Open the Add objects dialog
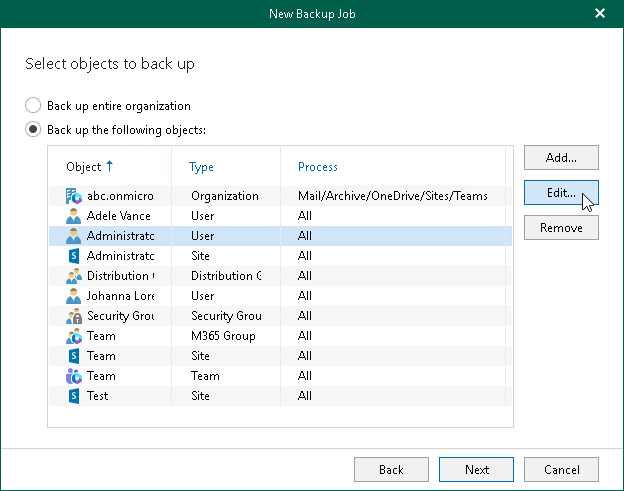 (560, 158)
